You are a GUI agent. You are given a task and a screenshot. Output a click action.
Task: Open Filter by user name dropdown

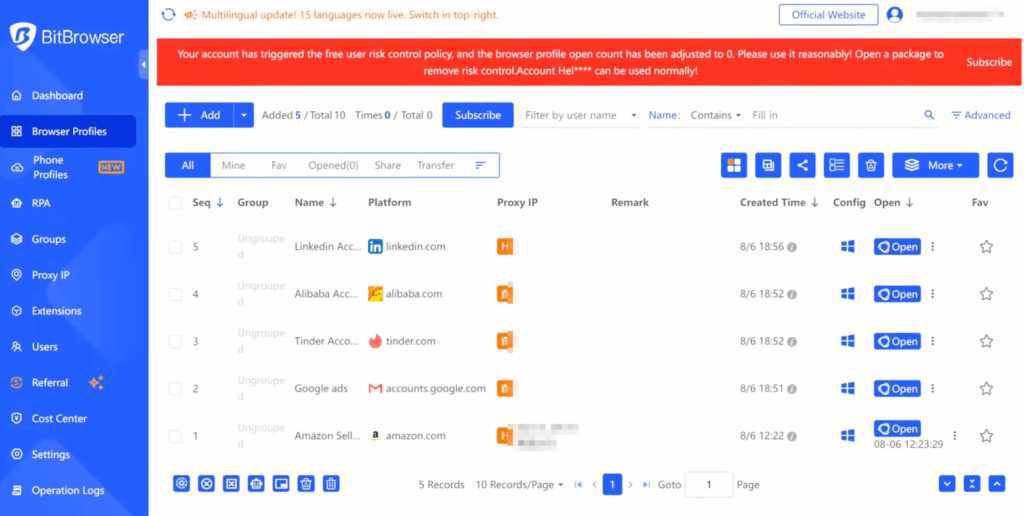tap(581, 115)
